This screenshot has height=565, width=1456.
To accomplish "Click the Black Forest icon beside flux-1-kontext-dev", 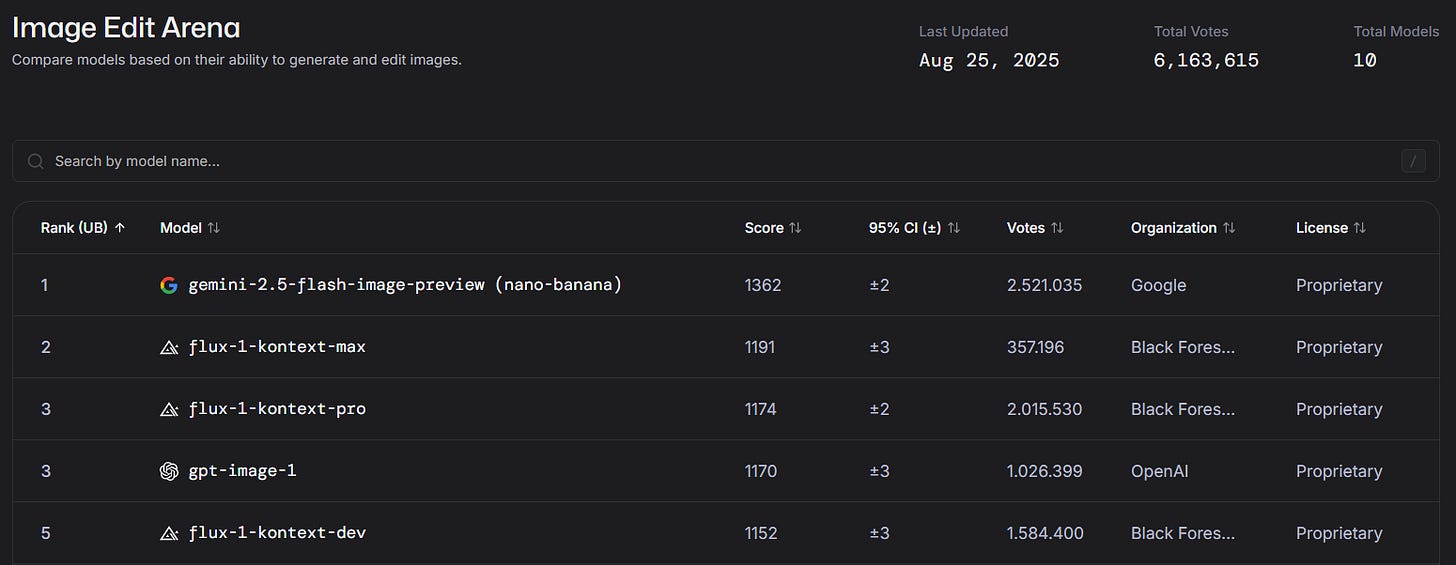I will (x=169, y=533).
